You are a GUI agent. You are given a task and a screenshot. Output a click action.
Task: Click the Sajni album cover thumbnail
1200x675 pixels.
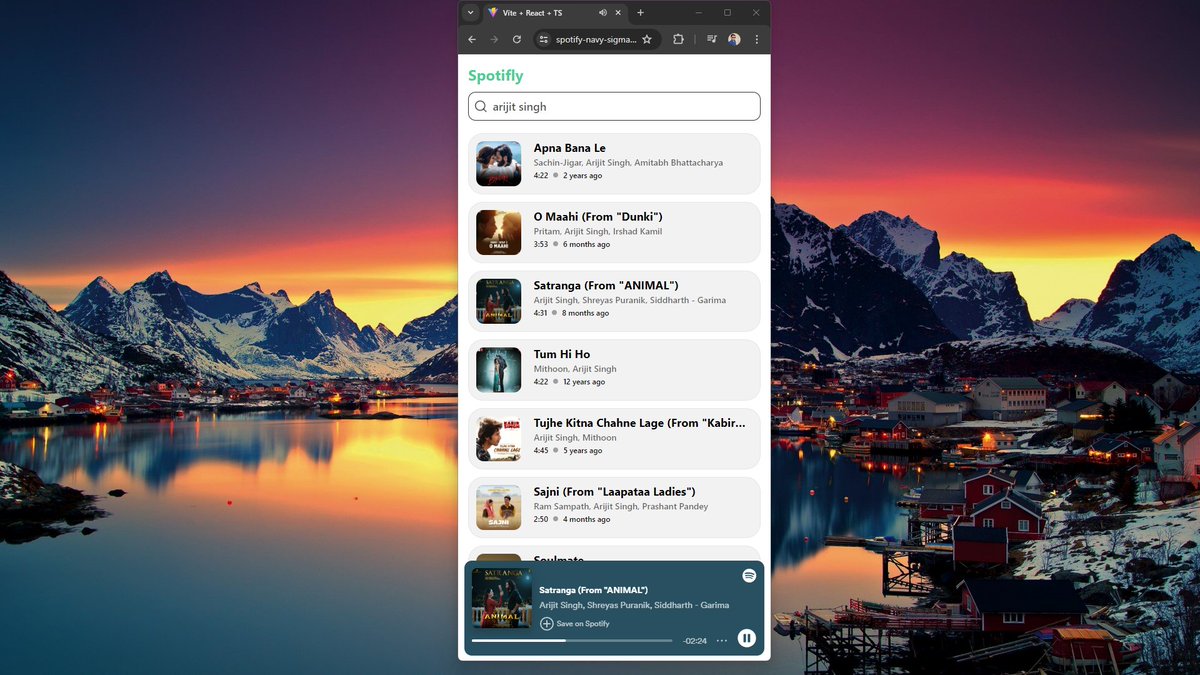pyautogui.click(x=498, y=507)
